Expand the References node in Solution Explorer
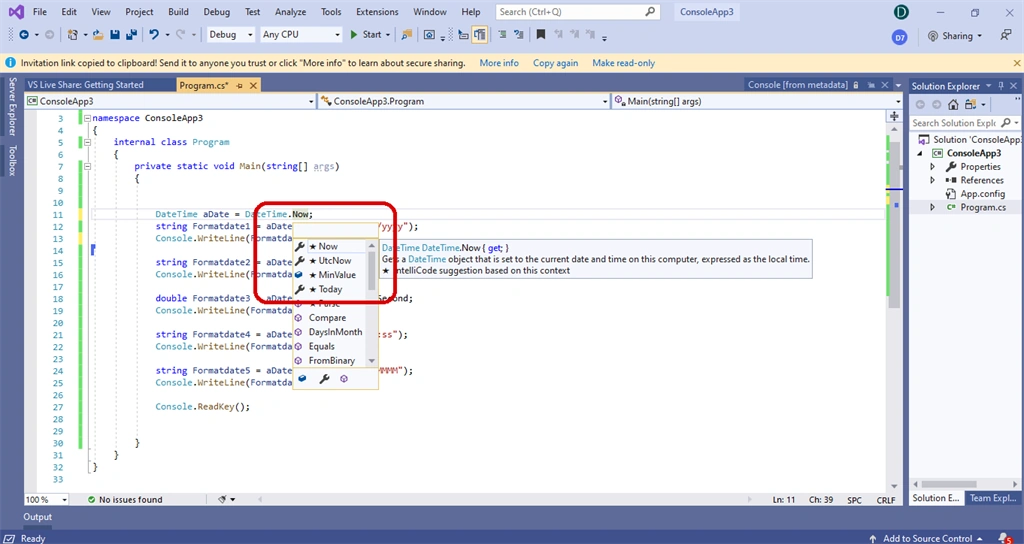 coord(933,180)
